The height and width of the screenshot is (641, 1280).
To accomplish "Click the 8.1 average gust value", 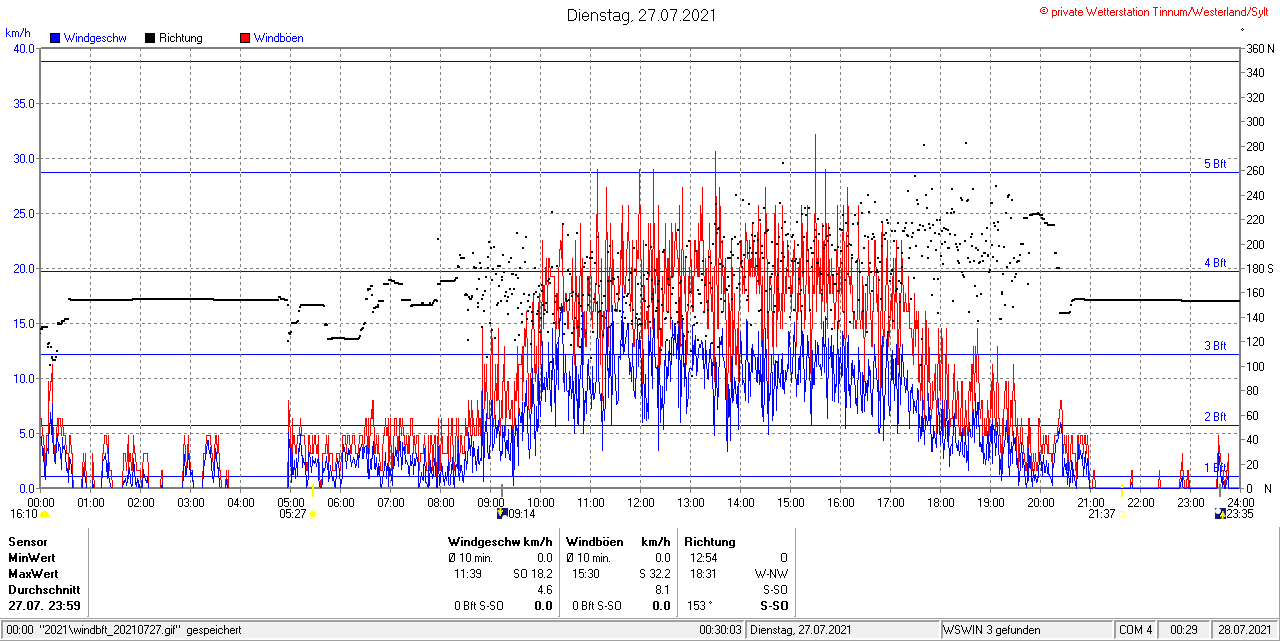I will [663, 590].
